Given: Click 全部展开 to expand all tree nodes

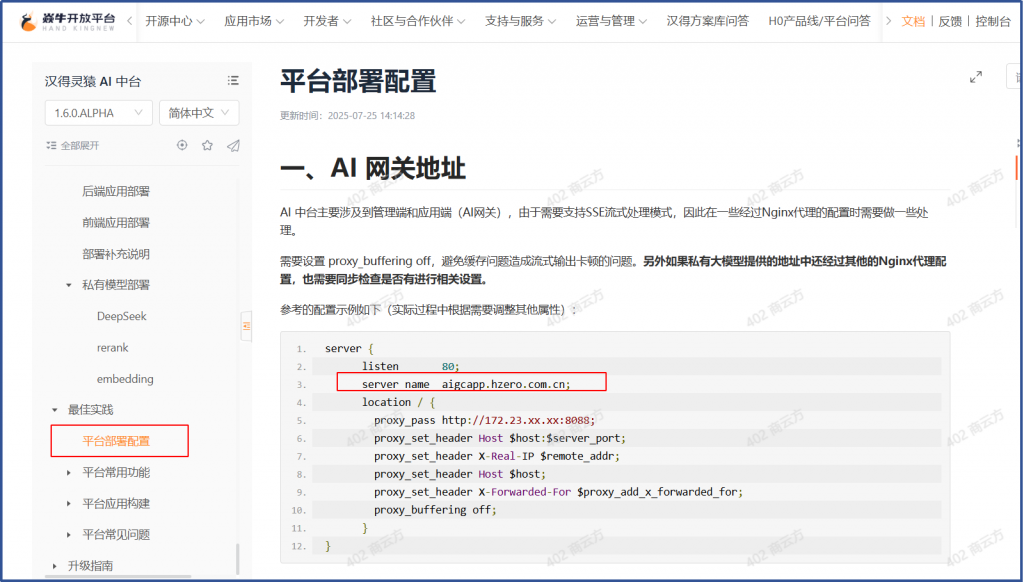Looking at the screenshot, I should 72,145.
